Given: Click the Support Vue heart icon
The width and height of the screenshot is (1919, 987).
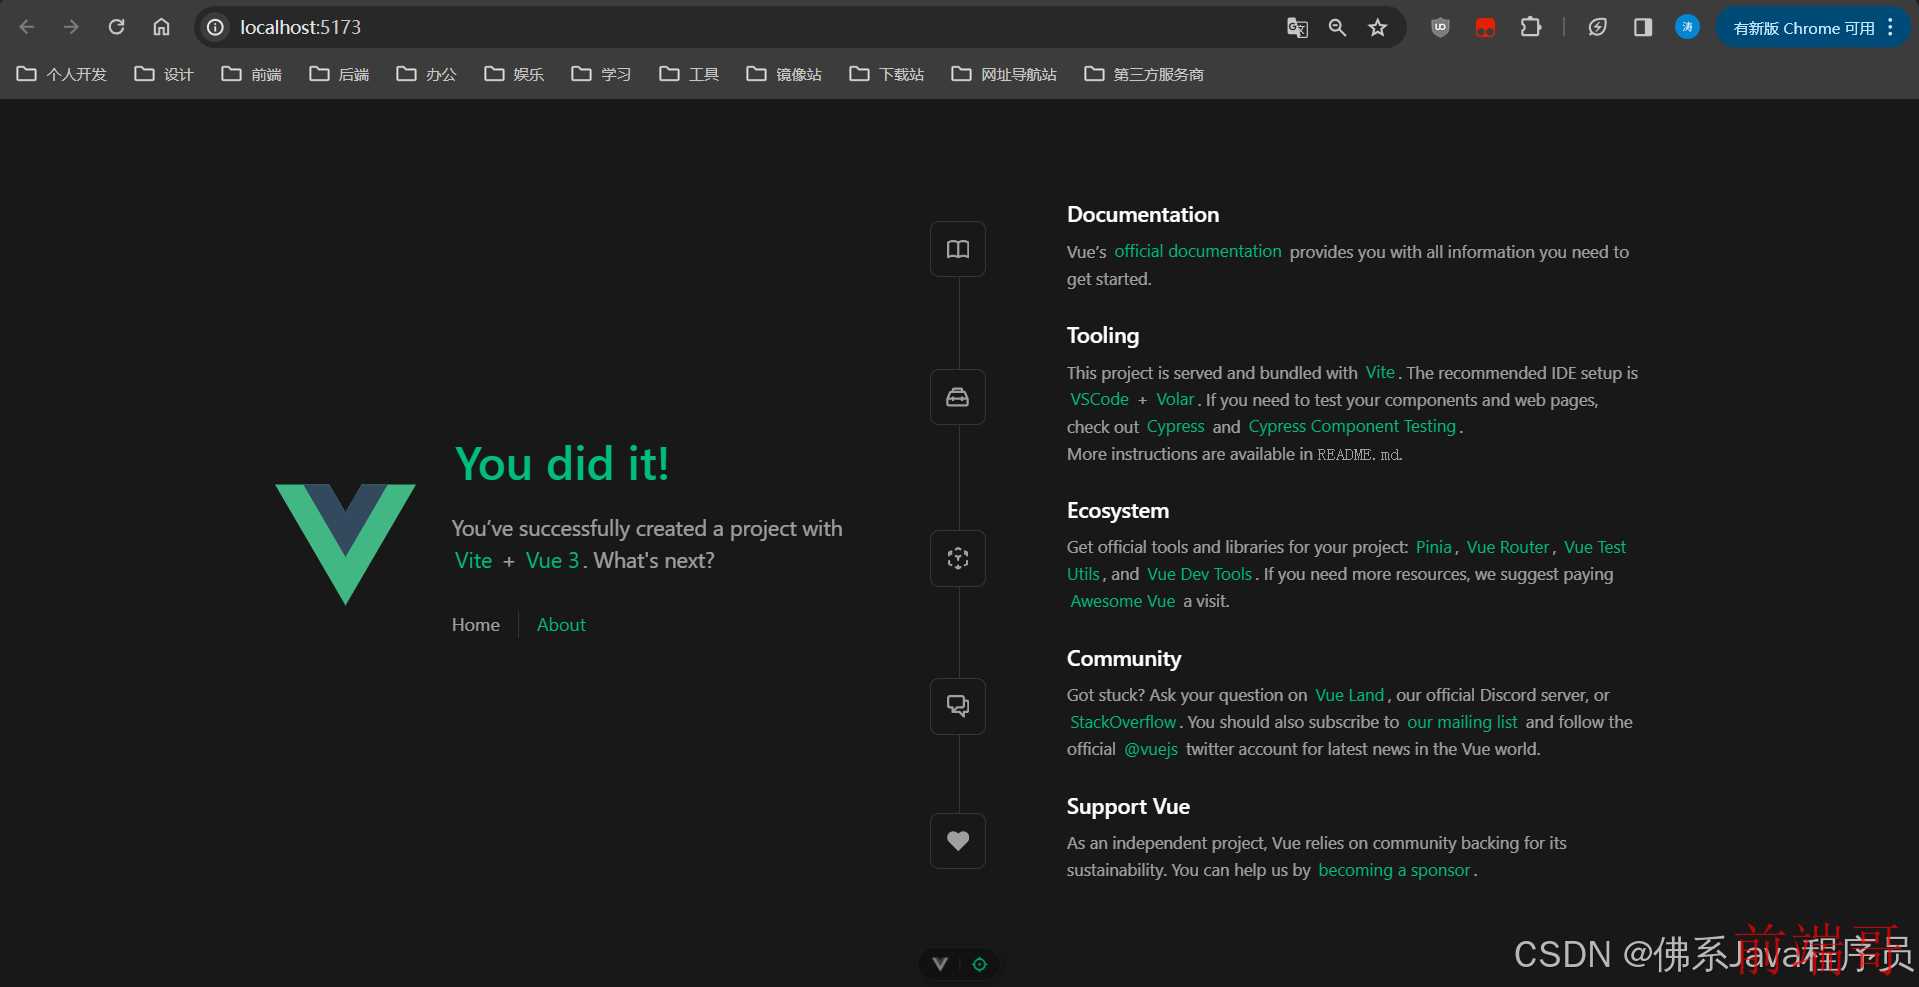Looking at the screenshot, I should (958, 841).
